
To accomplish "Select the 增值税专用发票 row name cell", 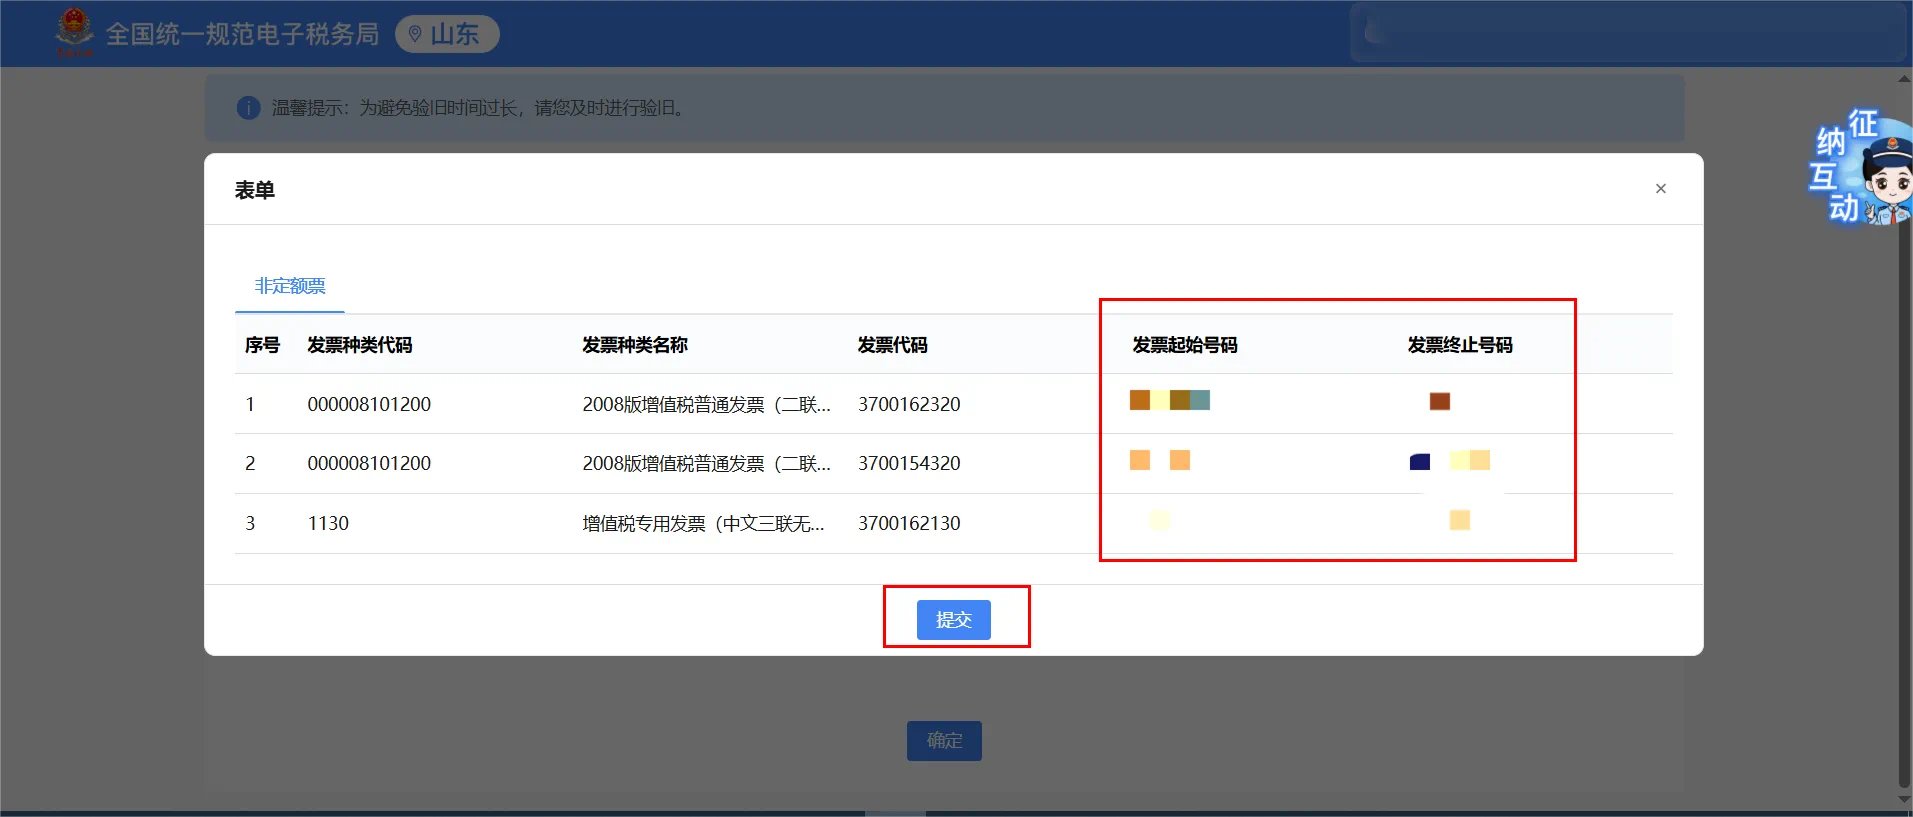I will (x=703, y=523).
